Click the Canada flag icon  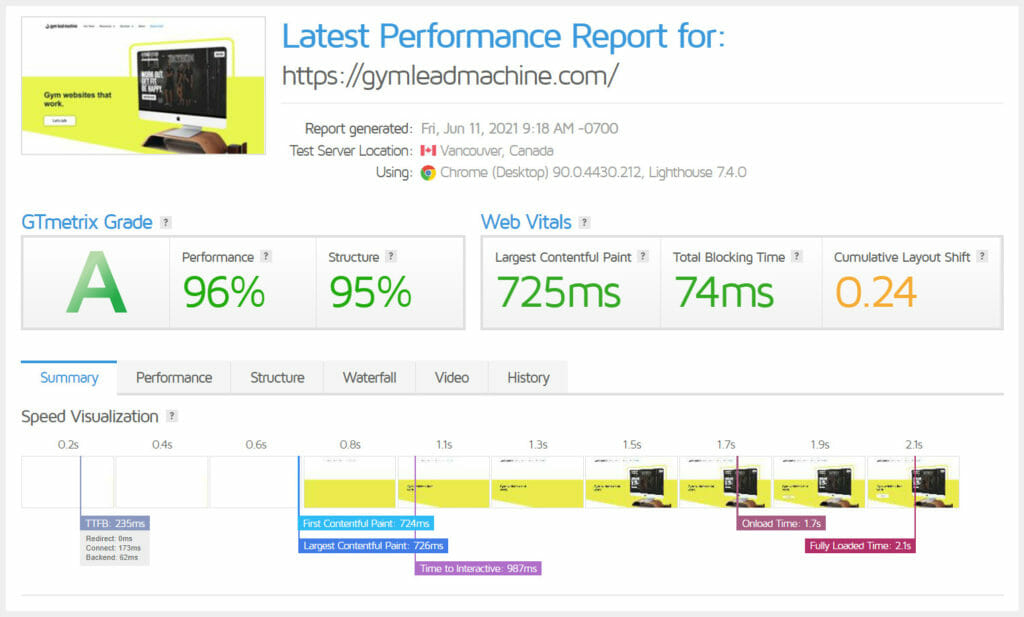(431, 150)
